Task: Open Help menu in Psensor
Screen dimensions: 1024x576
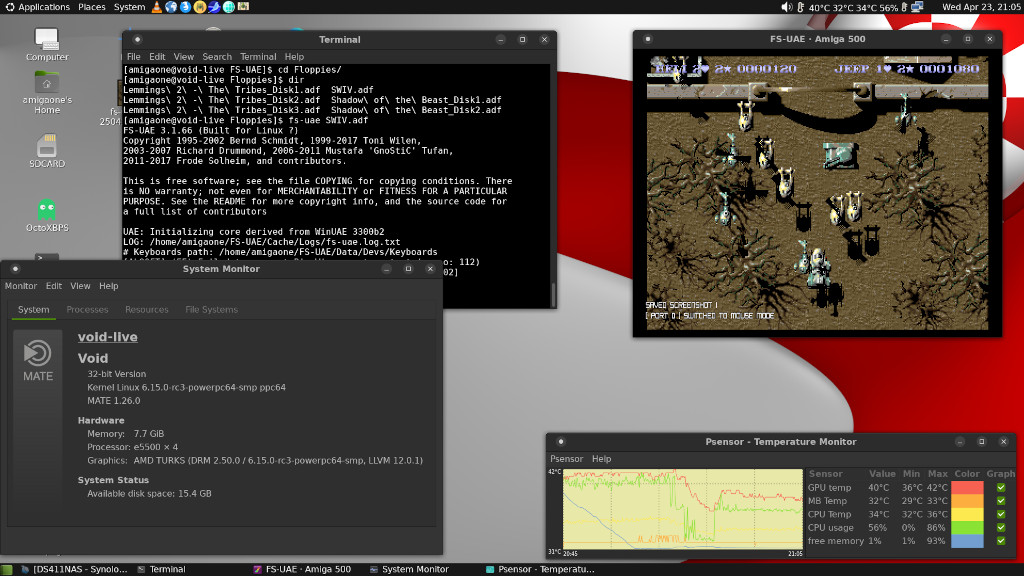Action: coord(601,459)
